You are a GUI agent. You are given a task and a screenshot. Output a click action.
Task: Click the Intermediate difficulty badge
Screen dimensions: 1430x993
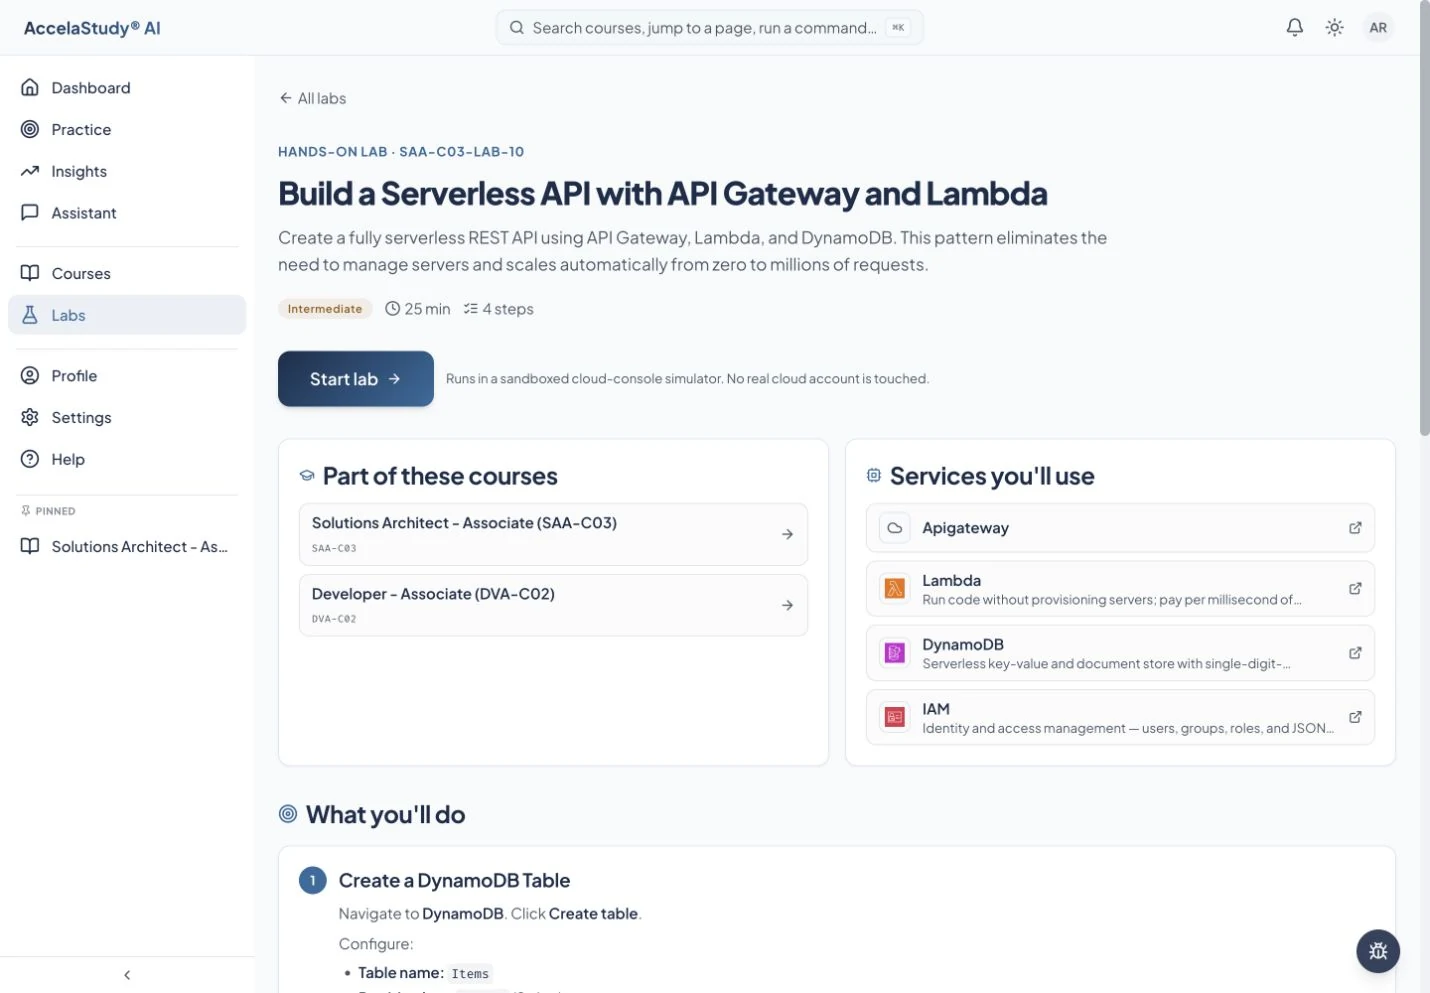[x=325, y=309]
